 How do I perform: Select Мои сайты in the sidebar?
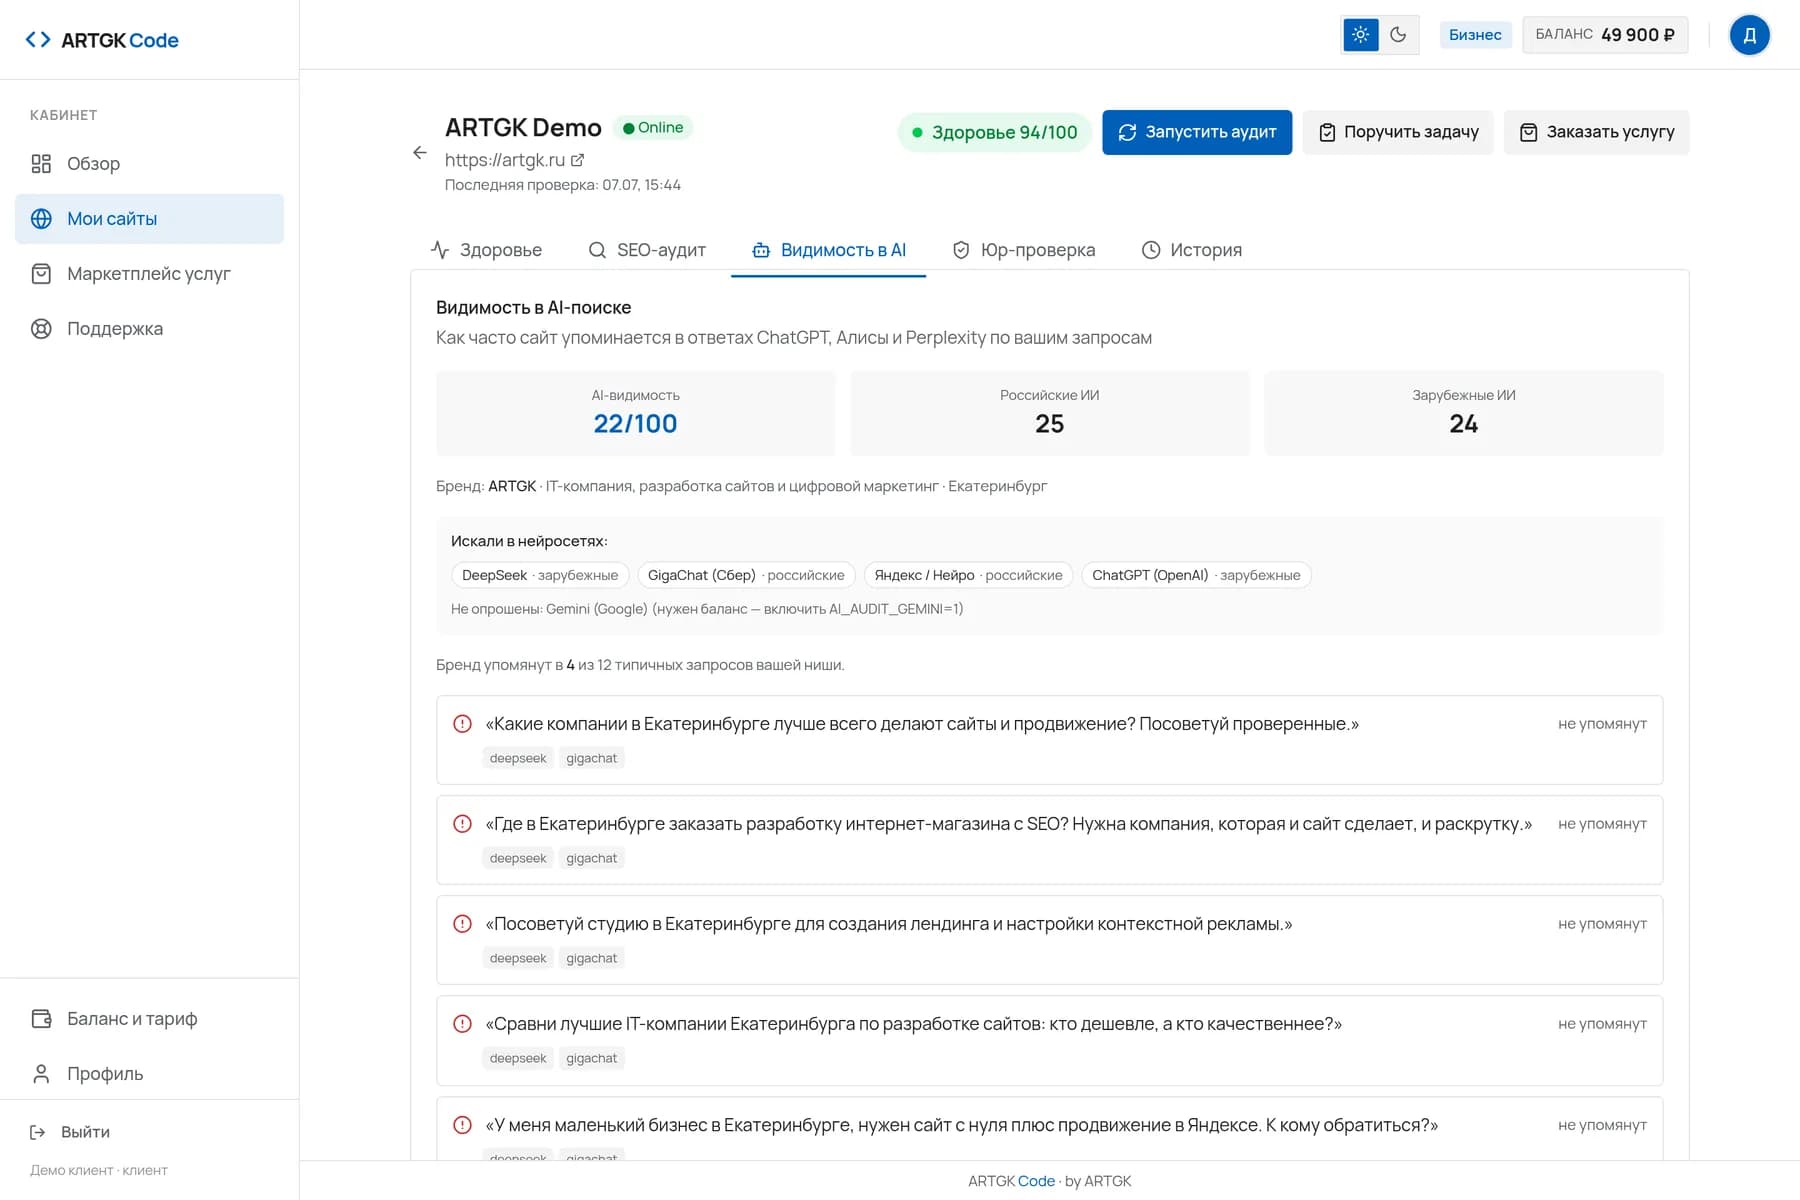pyautogui.click(x=149, y=219)
